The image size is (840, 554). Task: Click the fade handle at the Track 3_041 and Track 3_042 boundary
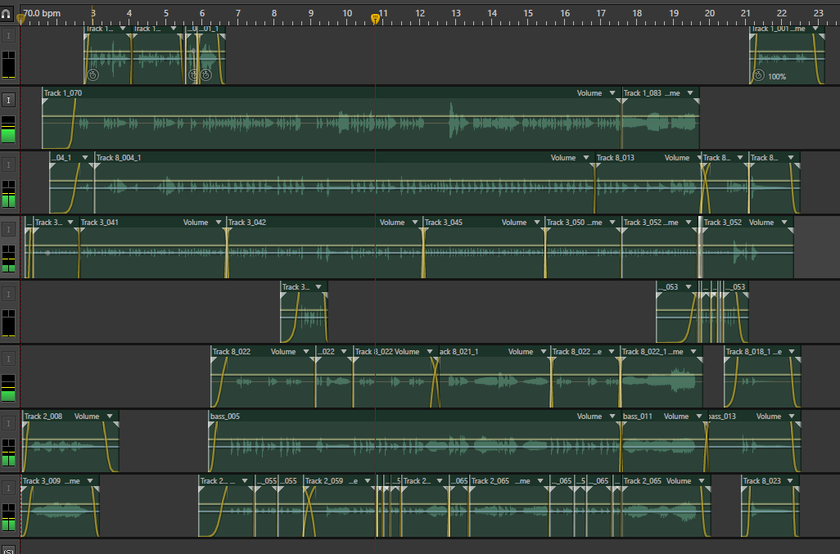(227, 230)
